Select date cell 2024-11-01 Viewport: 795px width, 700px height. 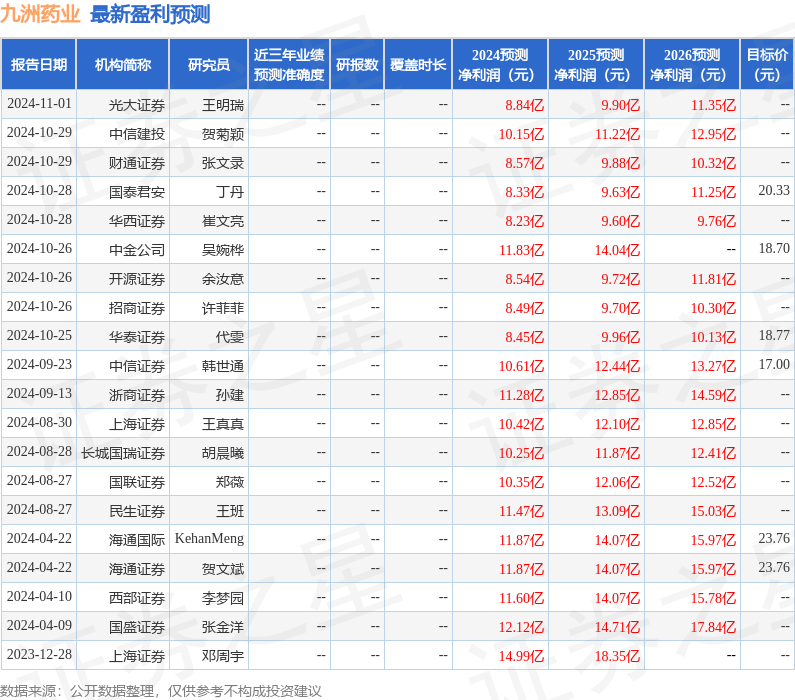[x=39, y=103]
